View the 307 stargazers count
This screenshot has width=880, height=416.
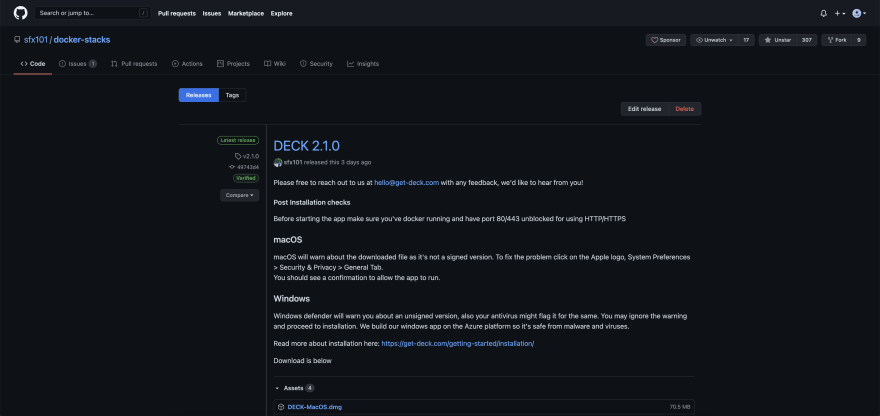click(x=806, y=40)
